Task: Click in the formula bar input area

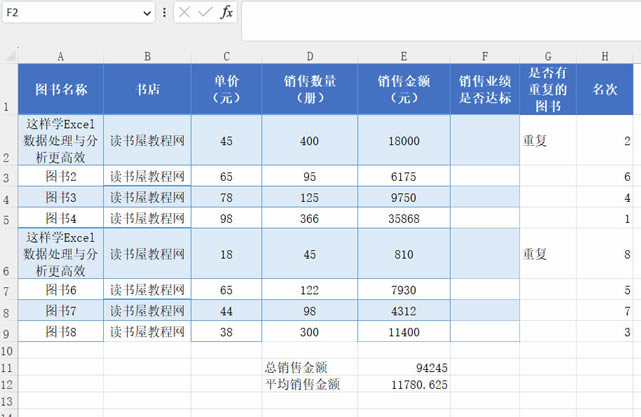Action: 440,12
